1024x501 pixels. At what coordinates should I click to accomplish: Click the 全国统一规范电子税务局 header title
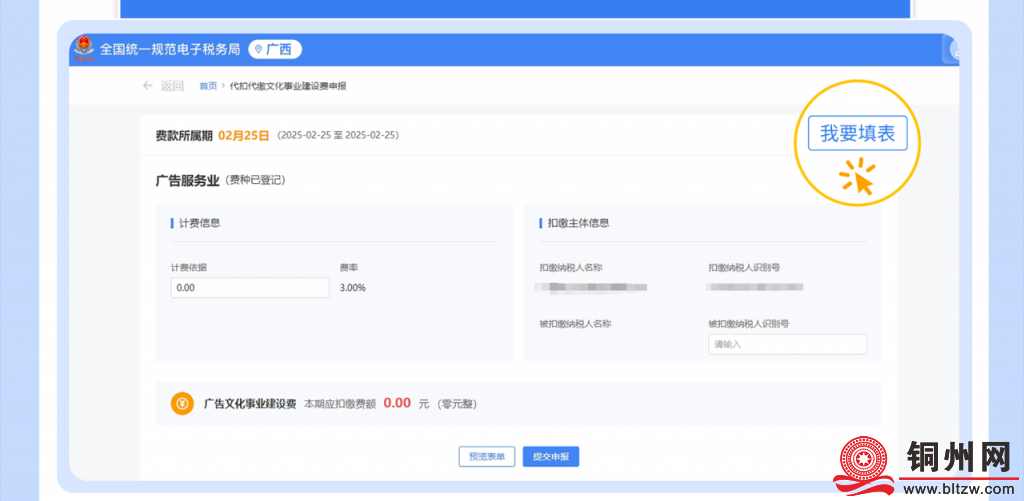(170, 49)
